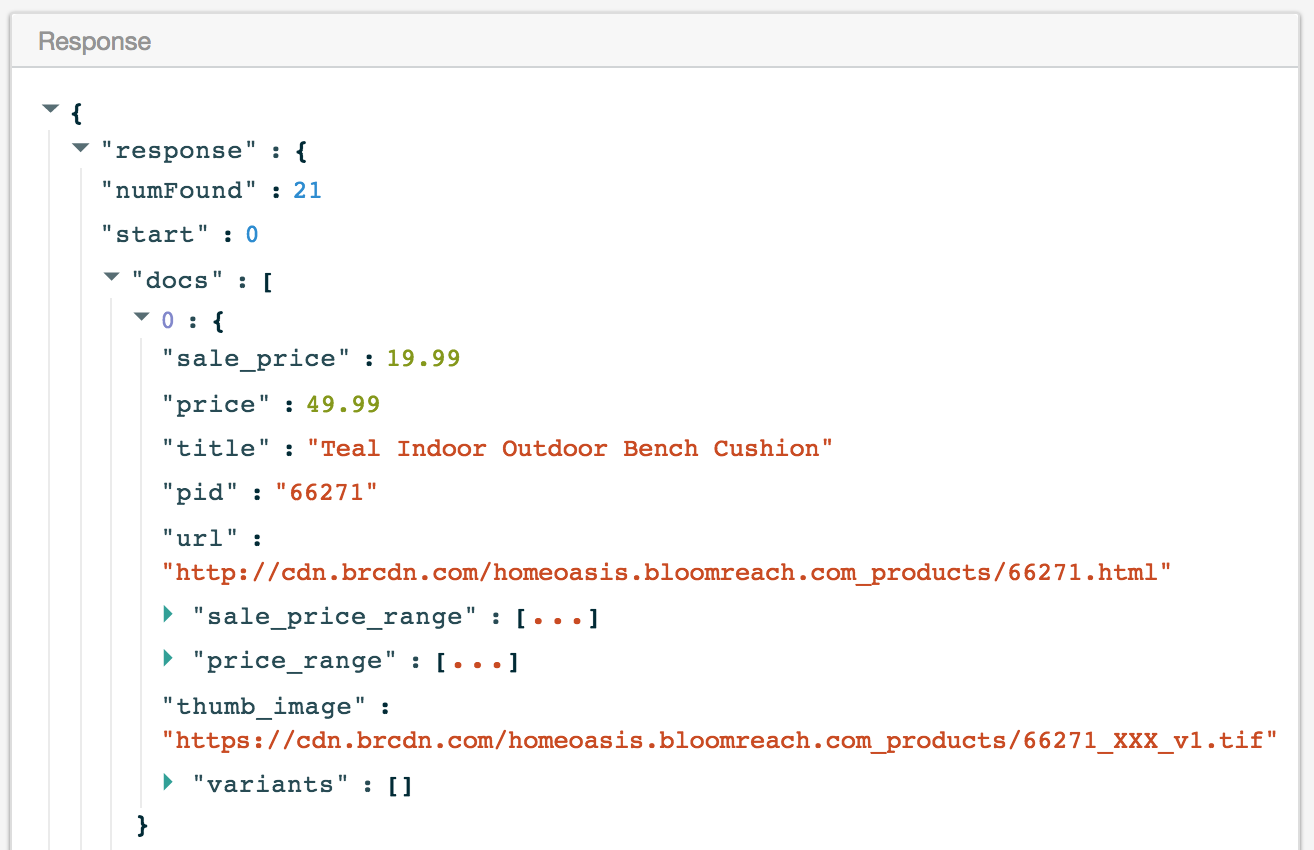Select the "variants" key label
The height and width of the screenshot is (850, 1314).
click(270, 785)
